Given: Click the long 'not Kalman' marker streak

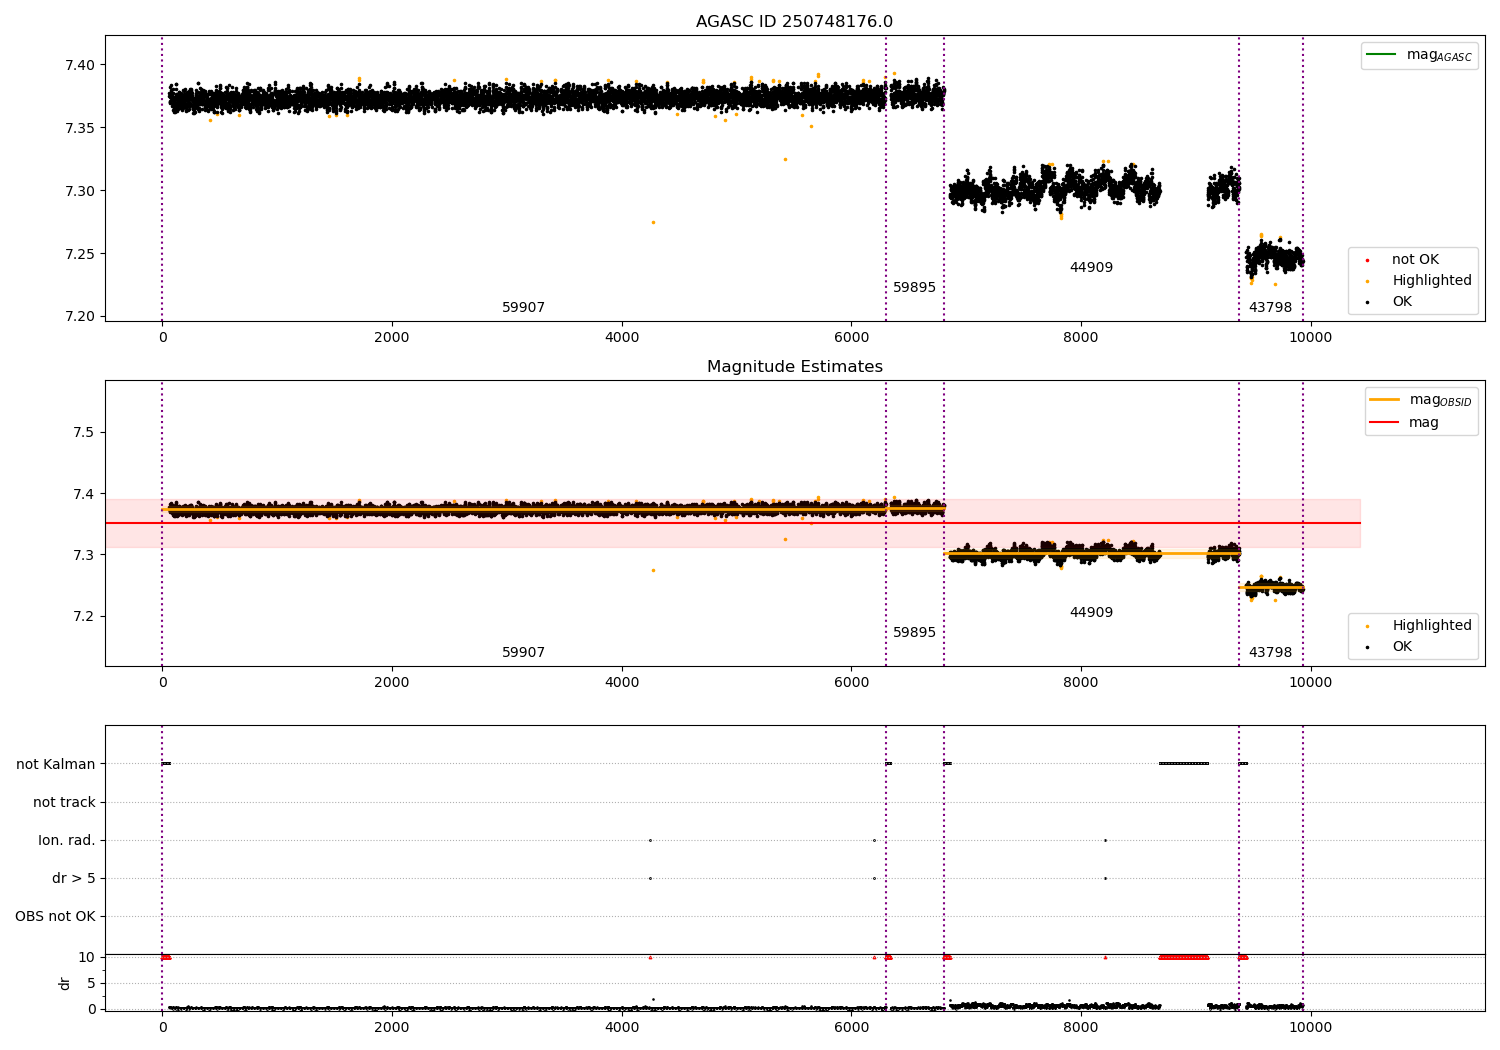Looking at the screenshot, I should [1184, 764].
